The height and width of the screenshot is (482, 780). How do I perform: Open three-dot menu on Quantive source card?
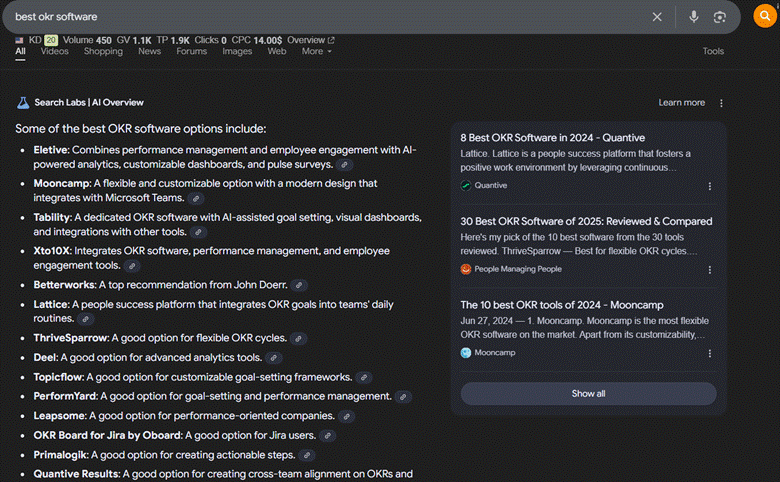709,186
